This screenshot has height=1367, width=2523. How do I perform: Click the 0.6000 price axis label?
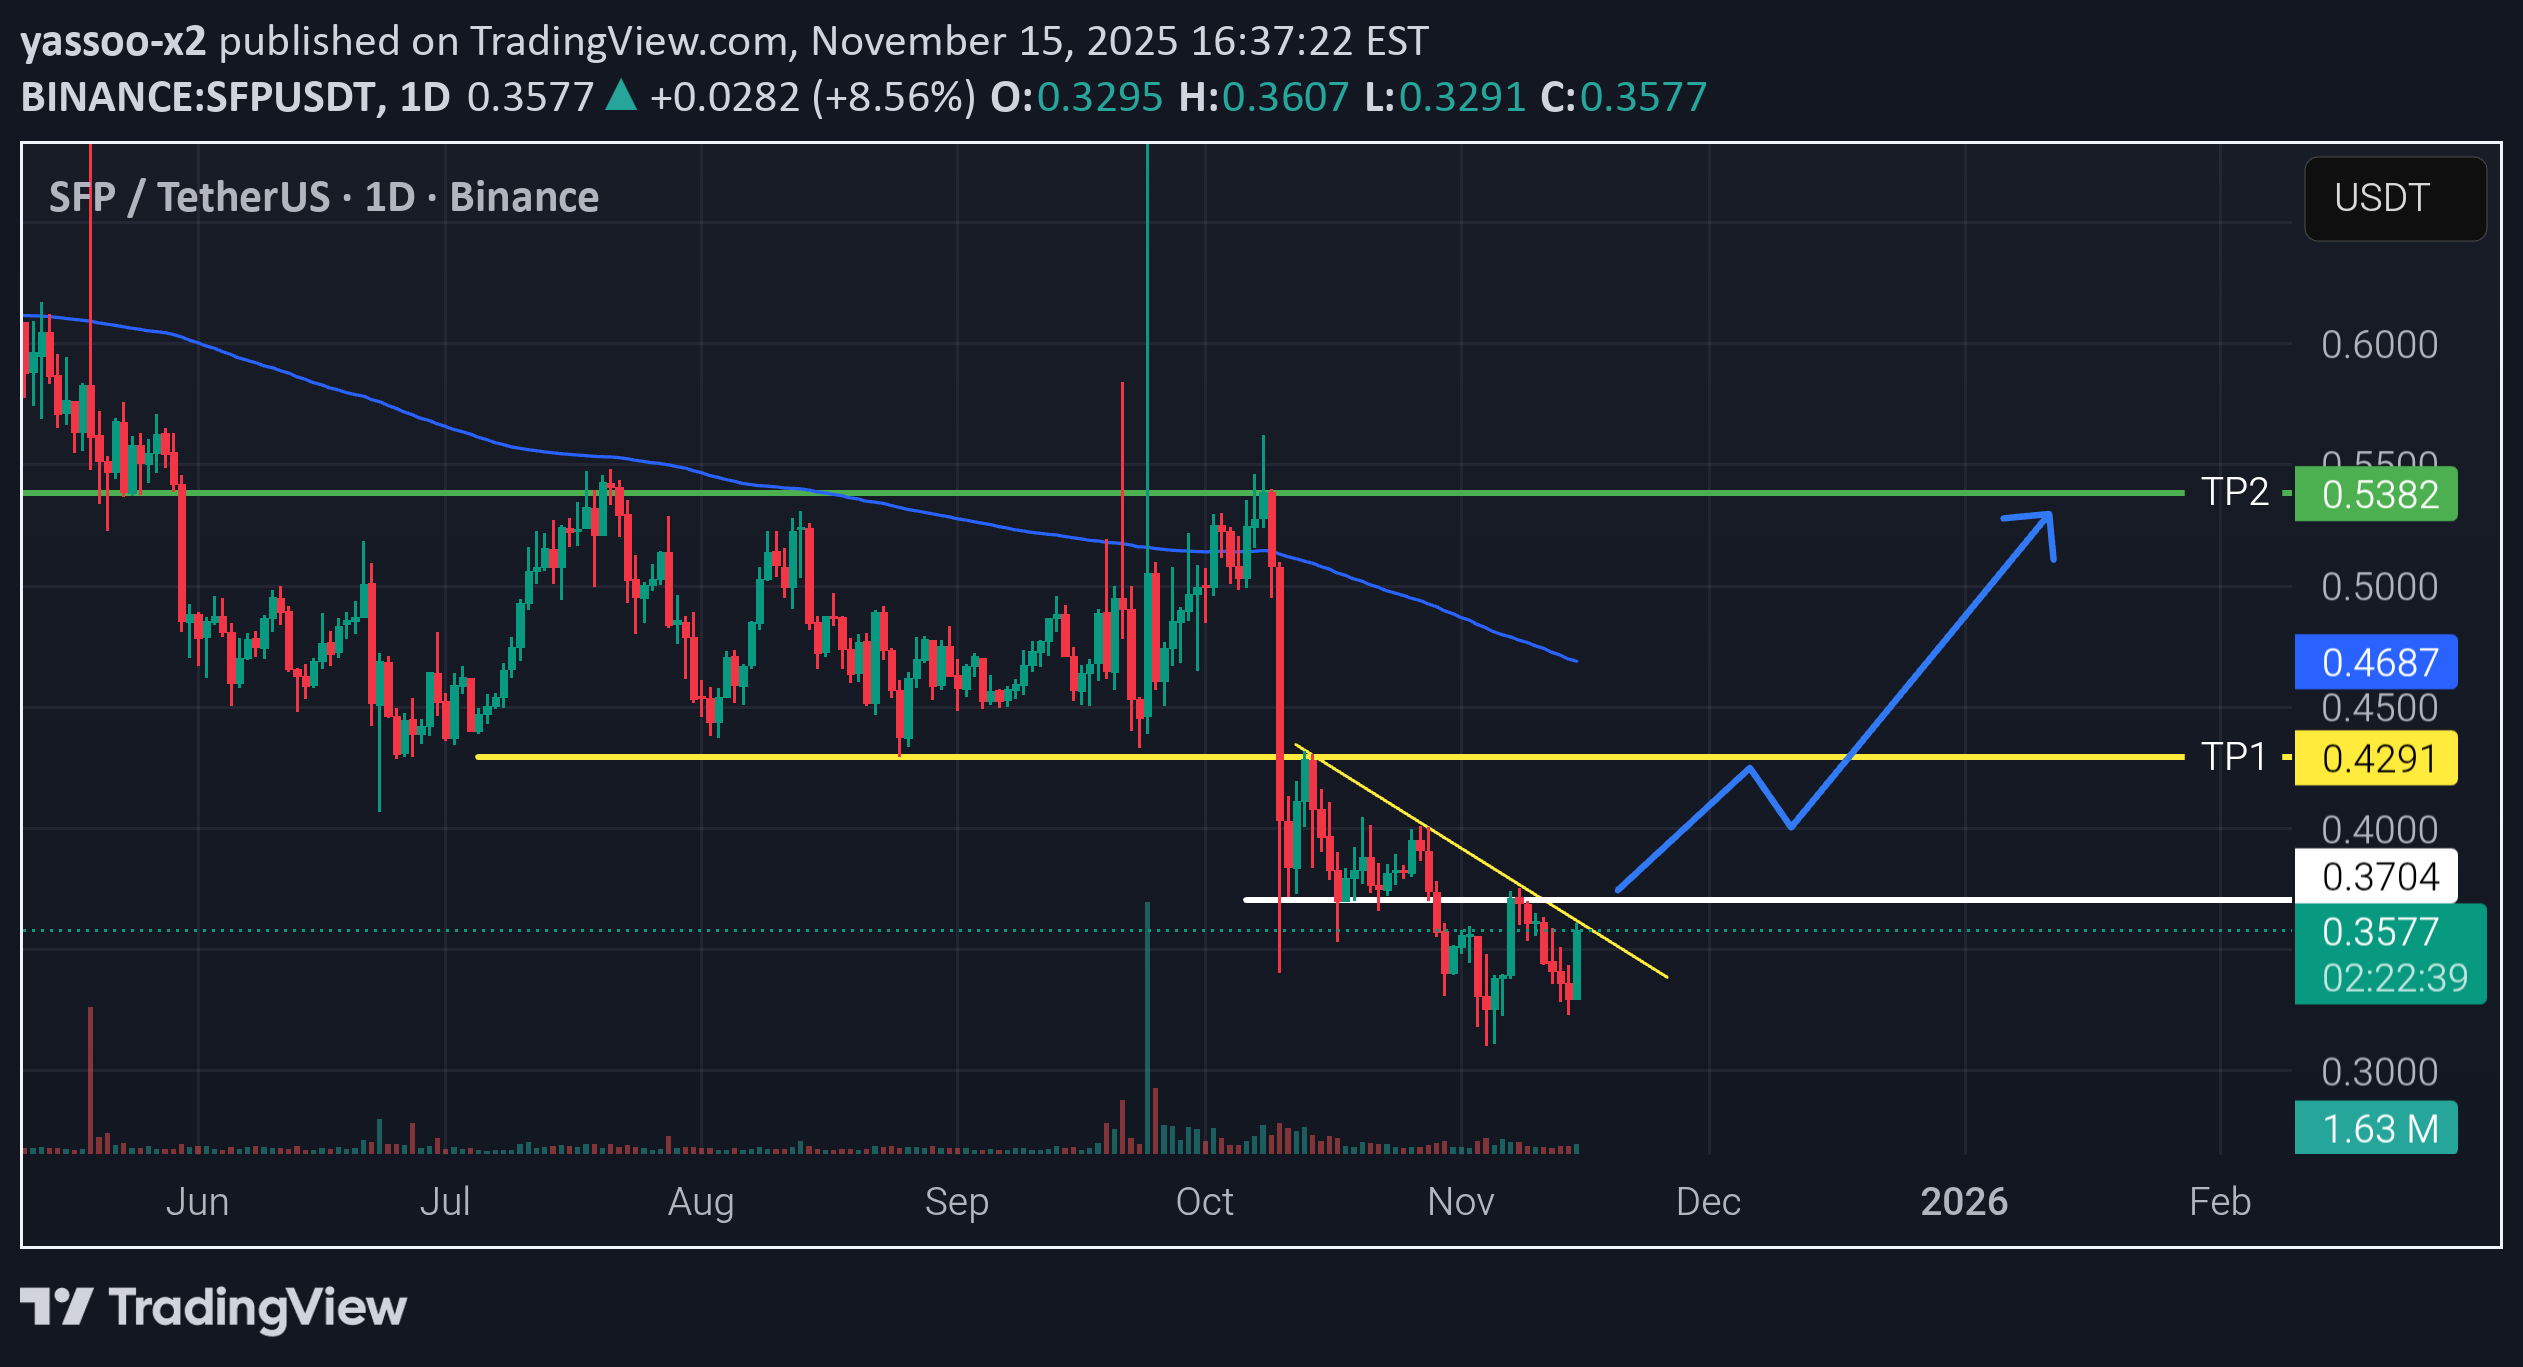point(2379,345)
